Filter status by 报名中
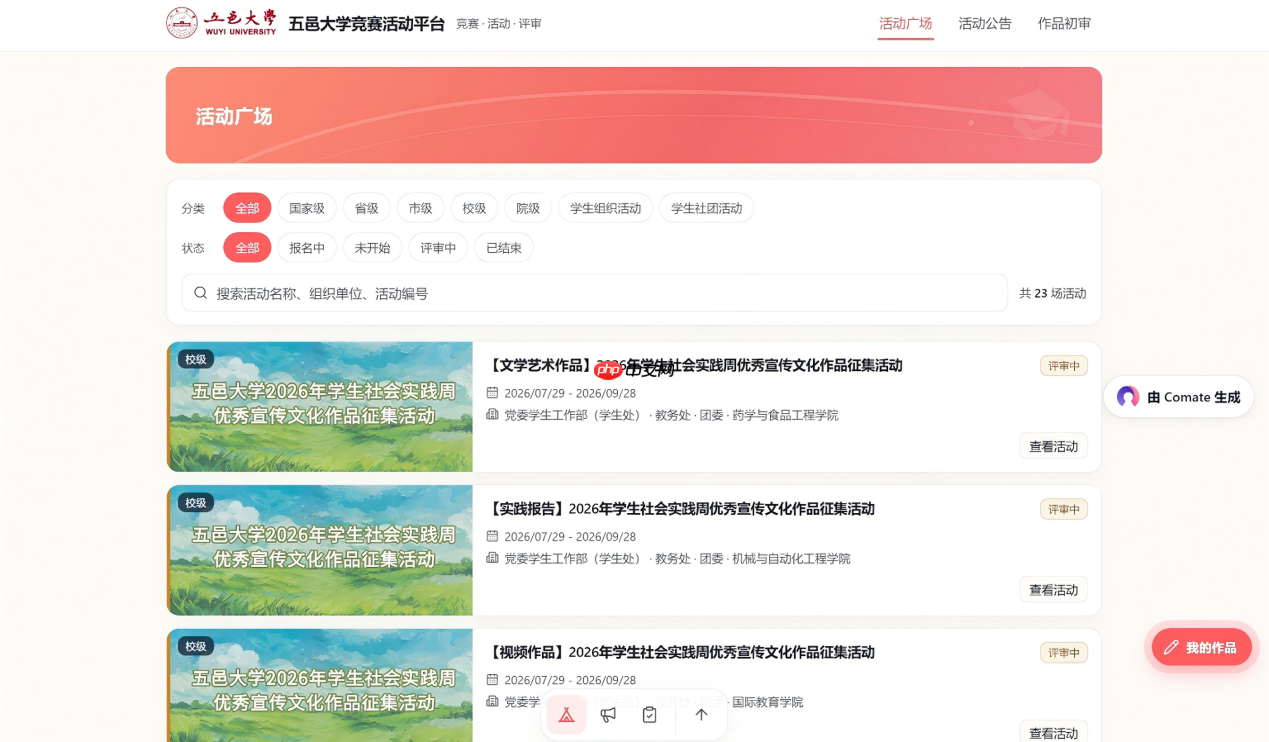1269x742 pixels. [x=307, y=247]
